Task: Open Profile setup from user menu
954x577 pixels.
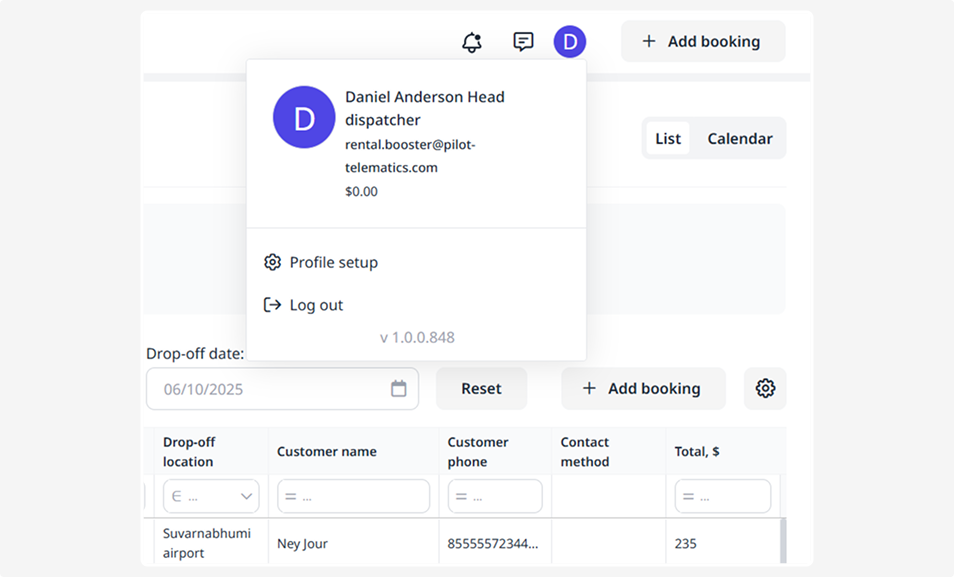Action: (x=333, y=262)
